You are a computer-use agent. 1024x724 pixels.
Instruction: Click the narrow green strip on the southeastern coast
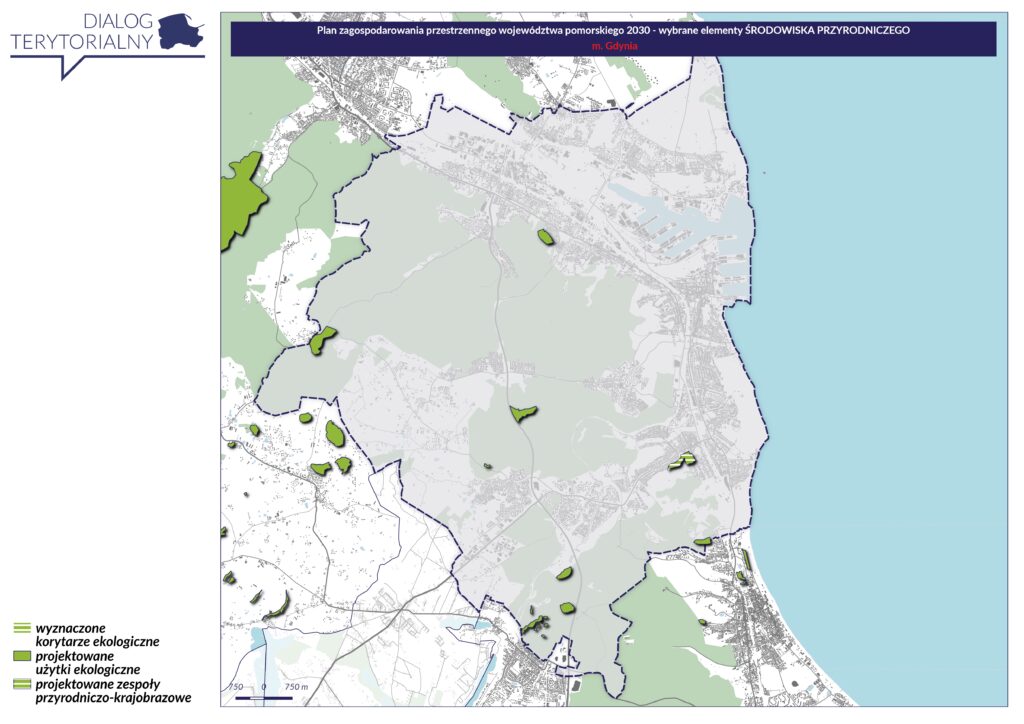pyautogui.click(x=747, y=560)
